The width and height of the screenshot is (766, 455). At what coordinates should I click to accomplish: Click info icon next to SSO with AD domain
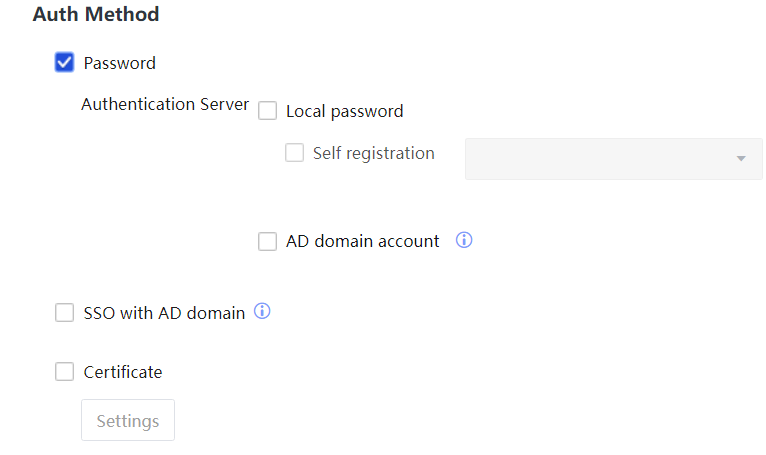[262, 311]
